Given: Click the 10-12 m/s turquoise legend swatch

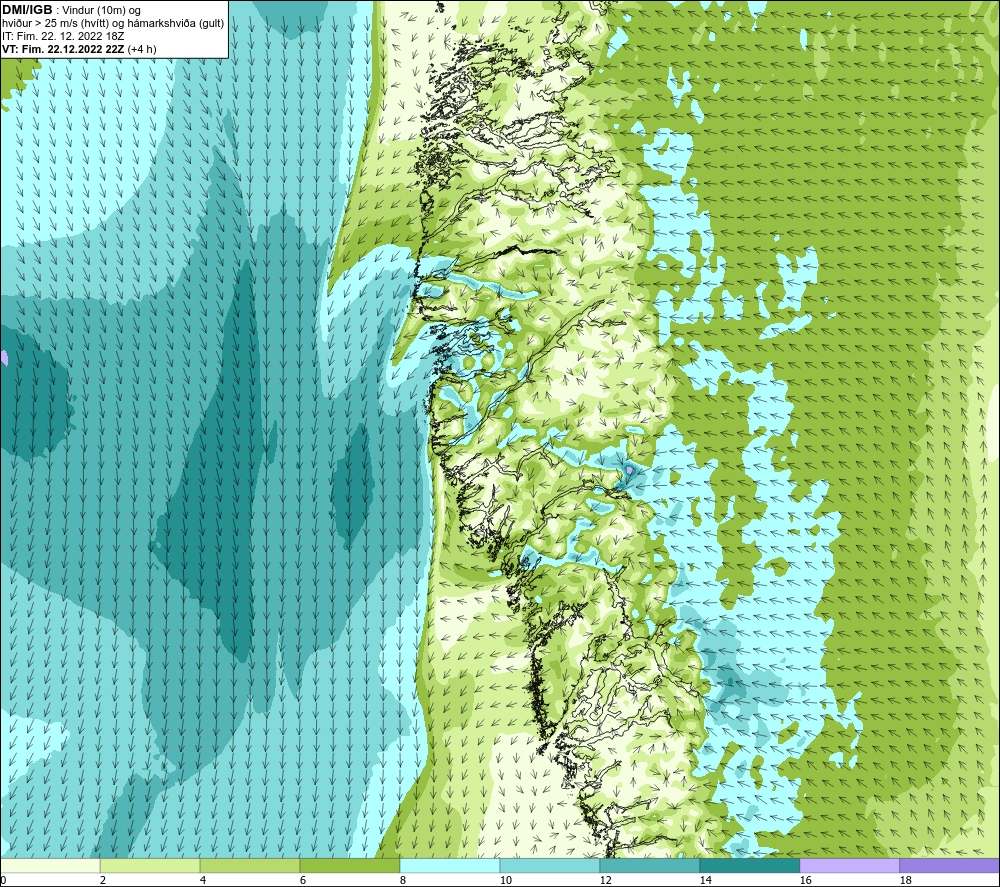Looking at the screenshot, I should [550, 865].
